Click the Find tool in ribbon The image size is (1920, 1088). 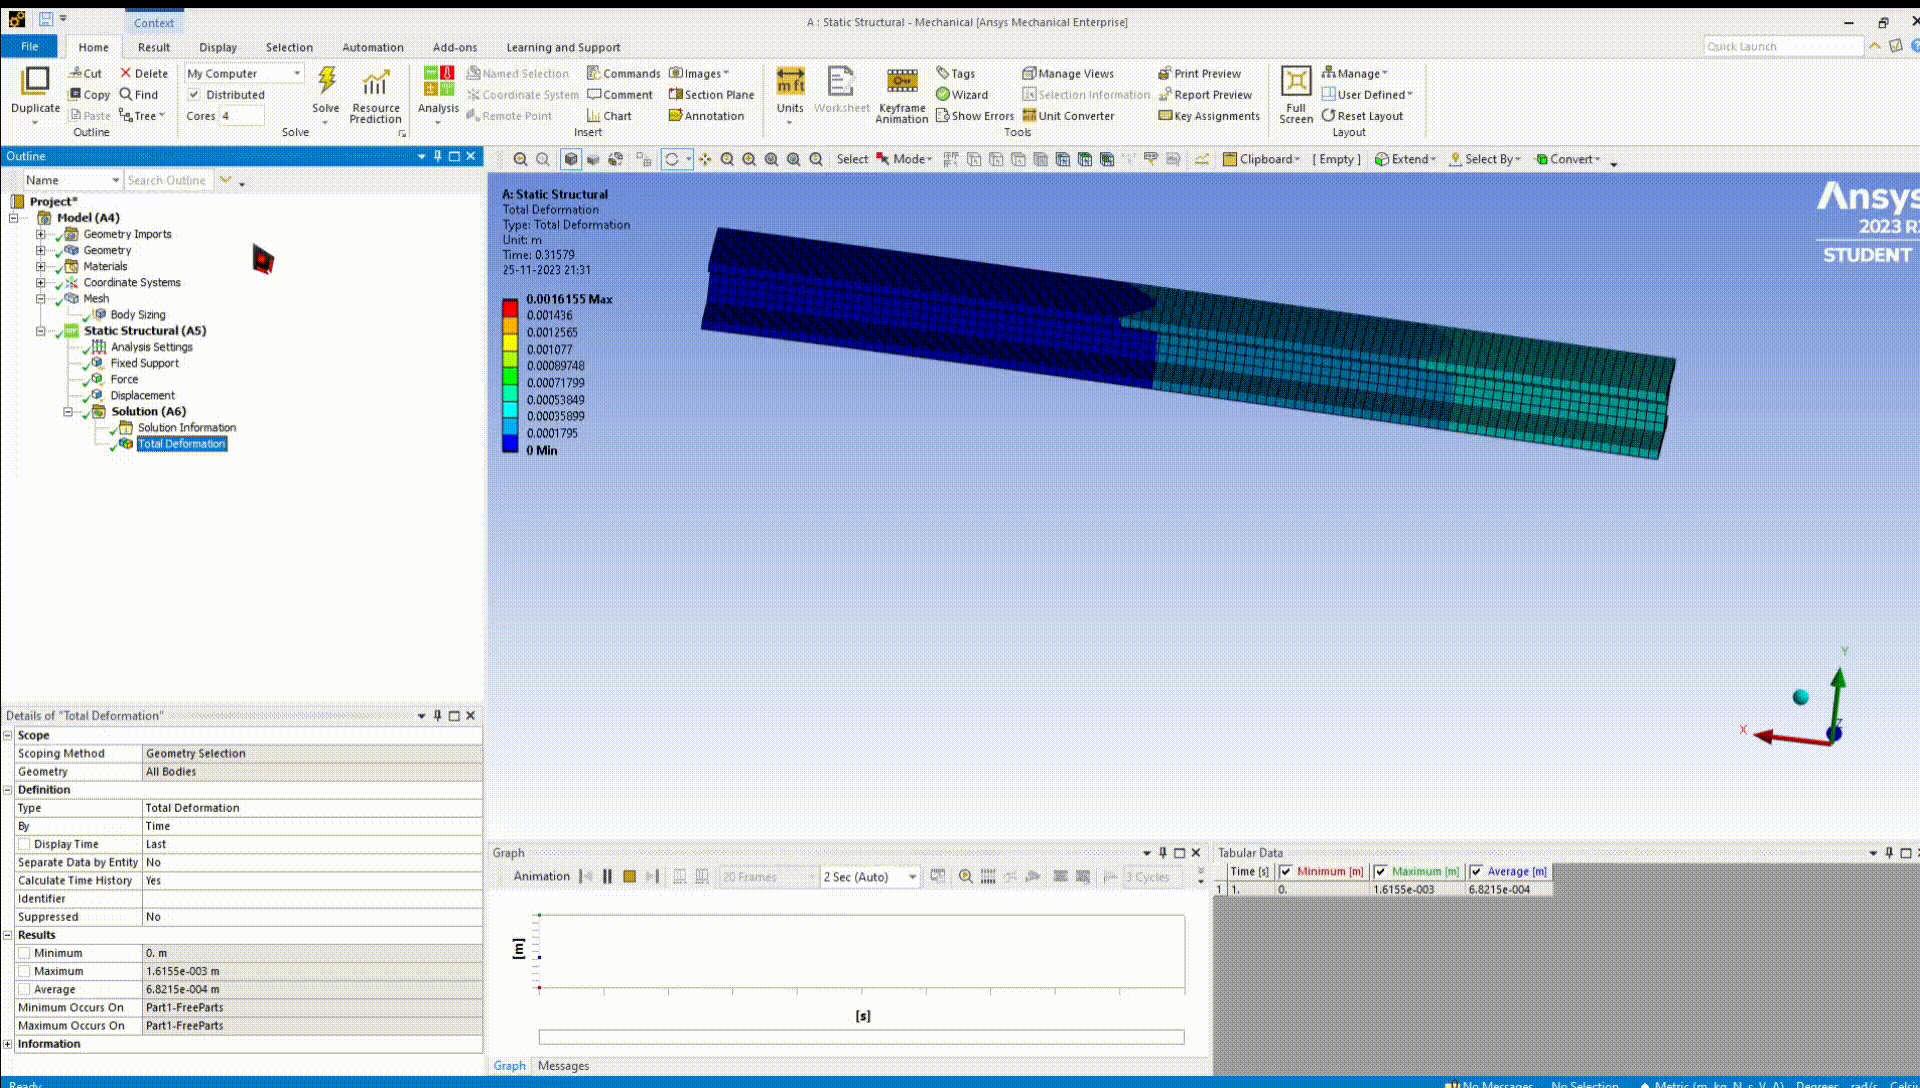[139, 95]
